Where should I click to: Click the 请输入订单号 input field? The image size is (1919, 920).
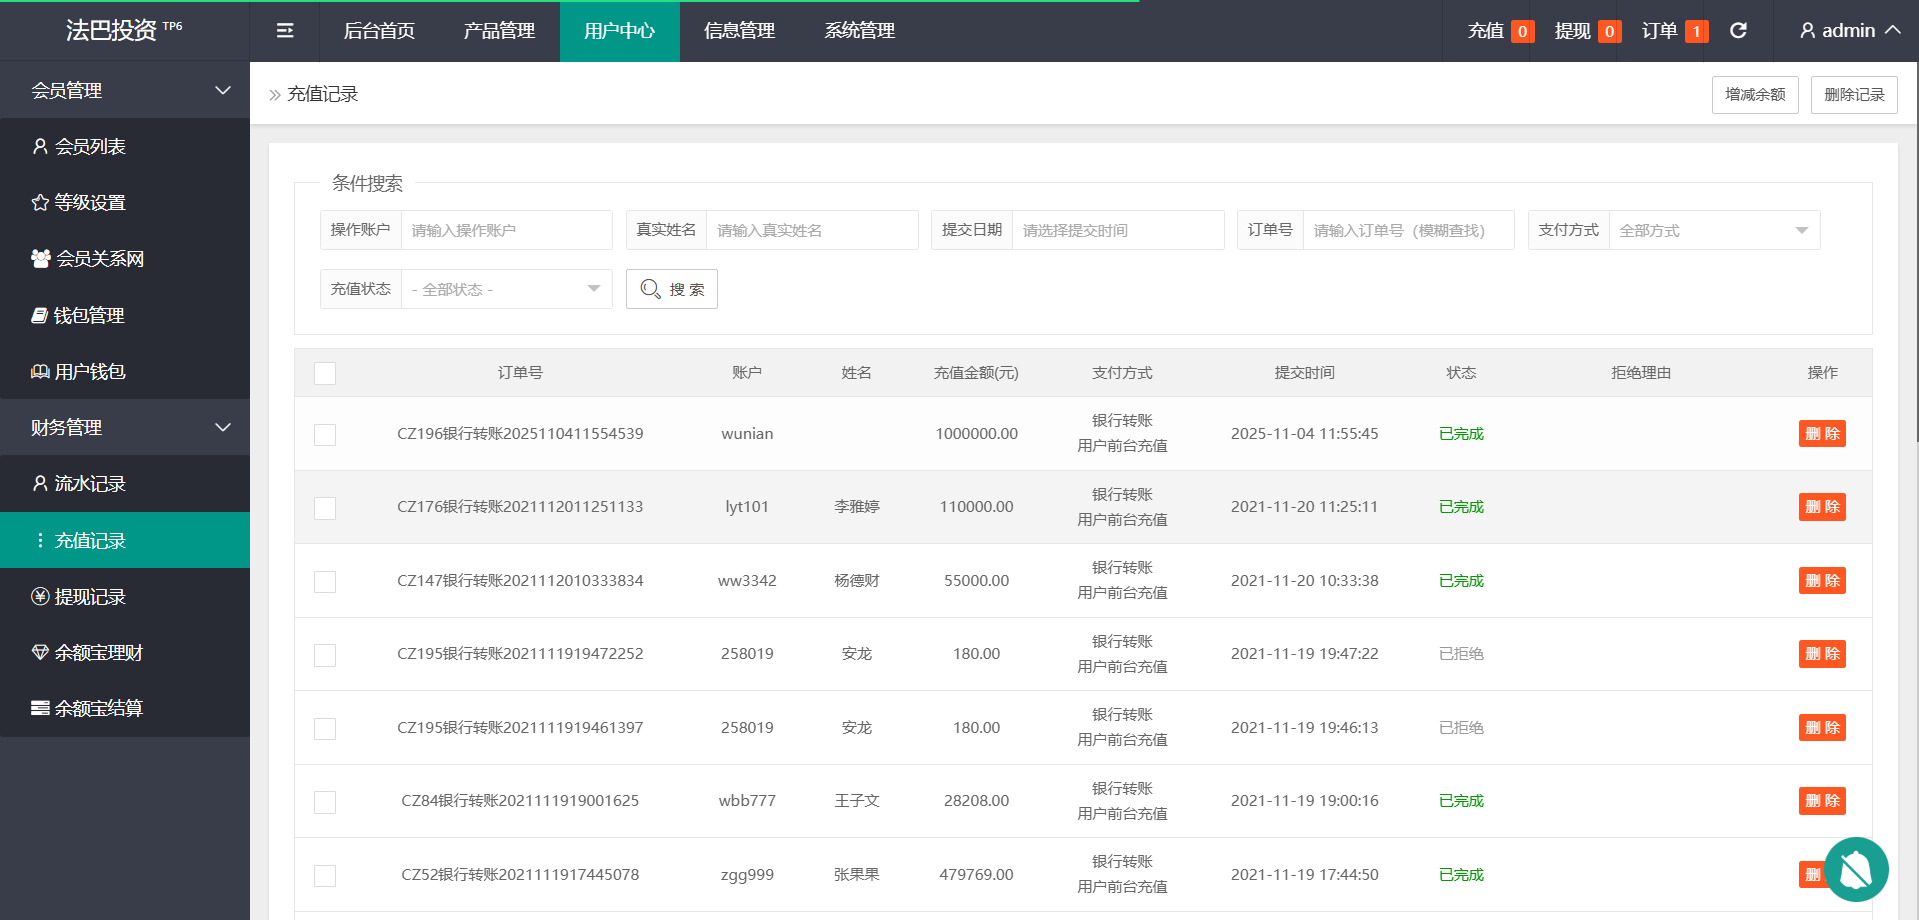click(x=1407, y=231)
